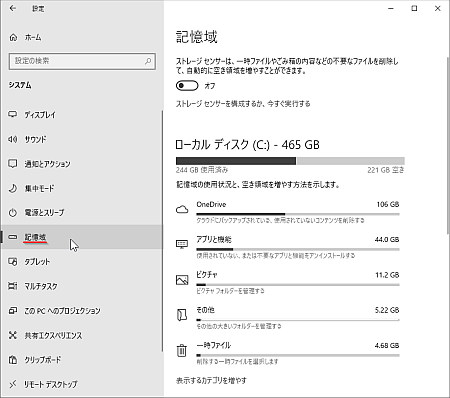Maximize the Settings window
Screen dimensions: 450x398
click(414, 8)
